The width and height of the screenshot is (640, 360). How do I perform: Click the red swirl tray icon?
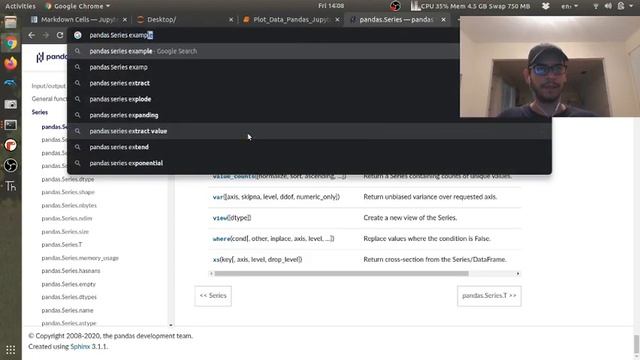[x=395, y=6]
